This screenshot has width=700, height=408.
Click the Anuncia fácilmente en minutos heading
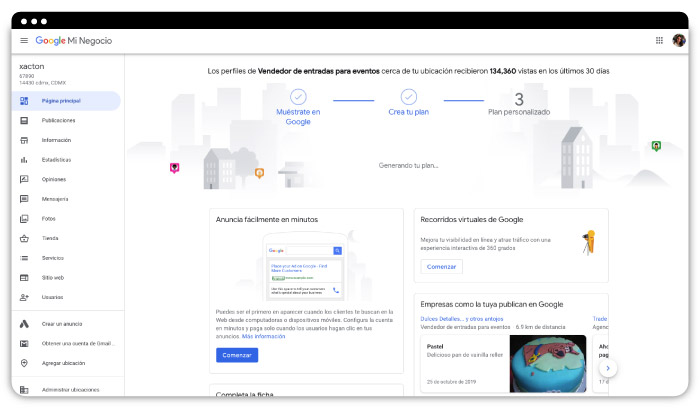(x=267, y=220)
